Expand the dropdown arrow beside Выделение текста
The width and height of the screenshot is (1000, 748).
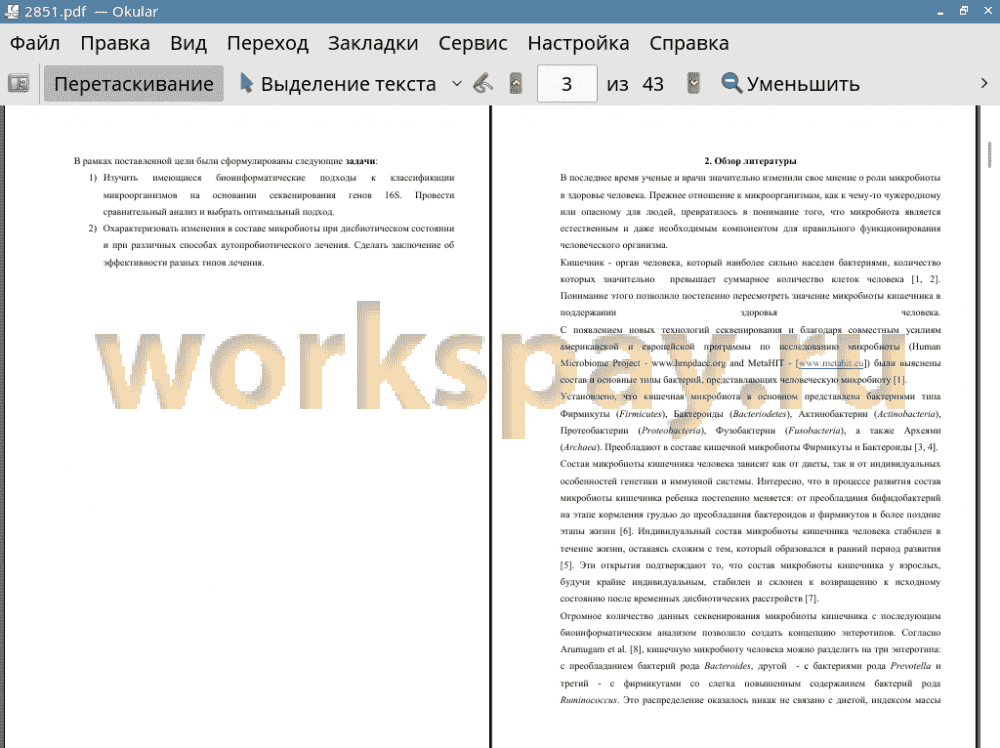coord(457,84)
